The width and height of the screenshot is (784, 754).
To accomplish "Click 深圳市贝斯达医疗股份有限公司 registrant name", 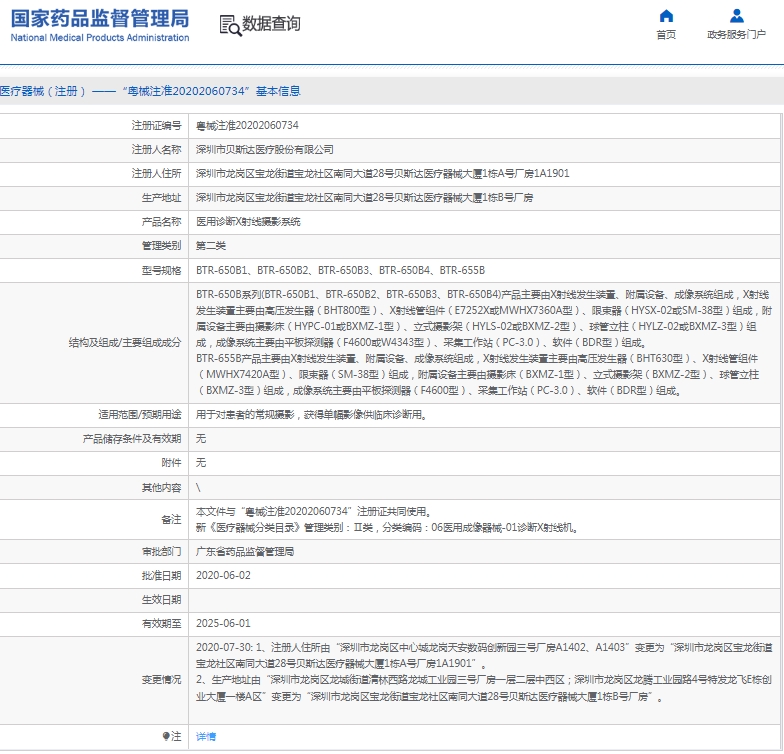I will [x=264, y=150].
